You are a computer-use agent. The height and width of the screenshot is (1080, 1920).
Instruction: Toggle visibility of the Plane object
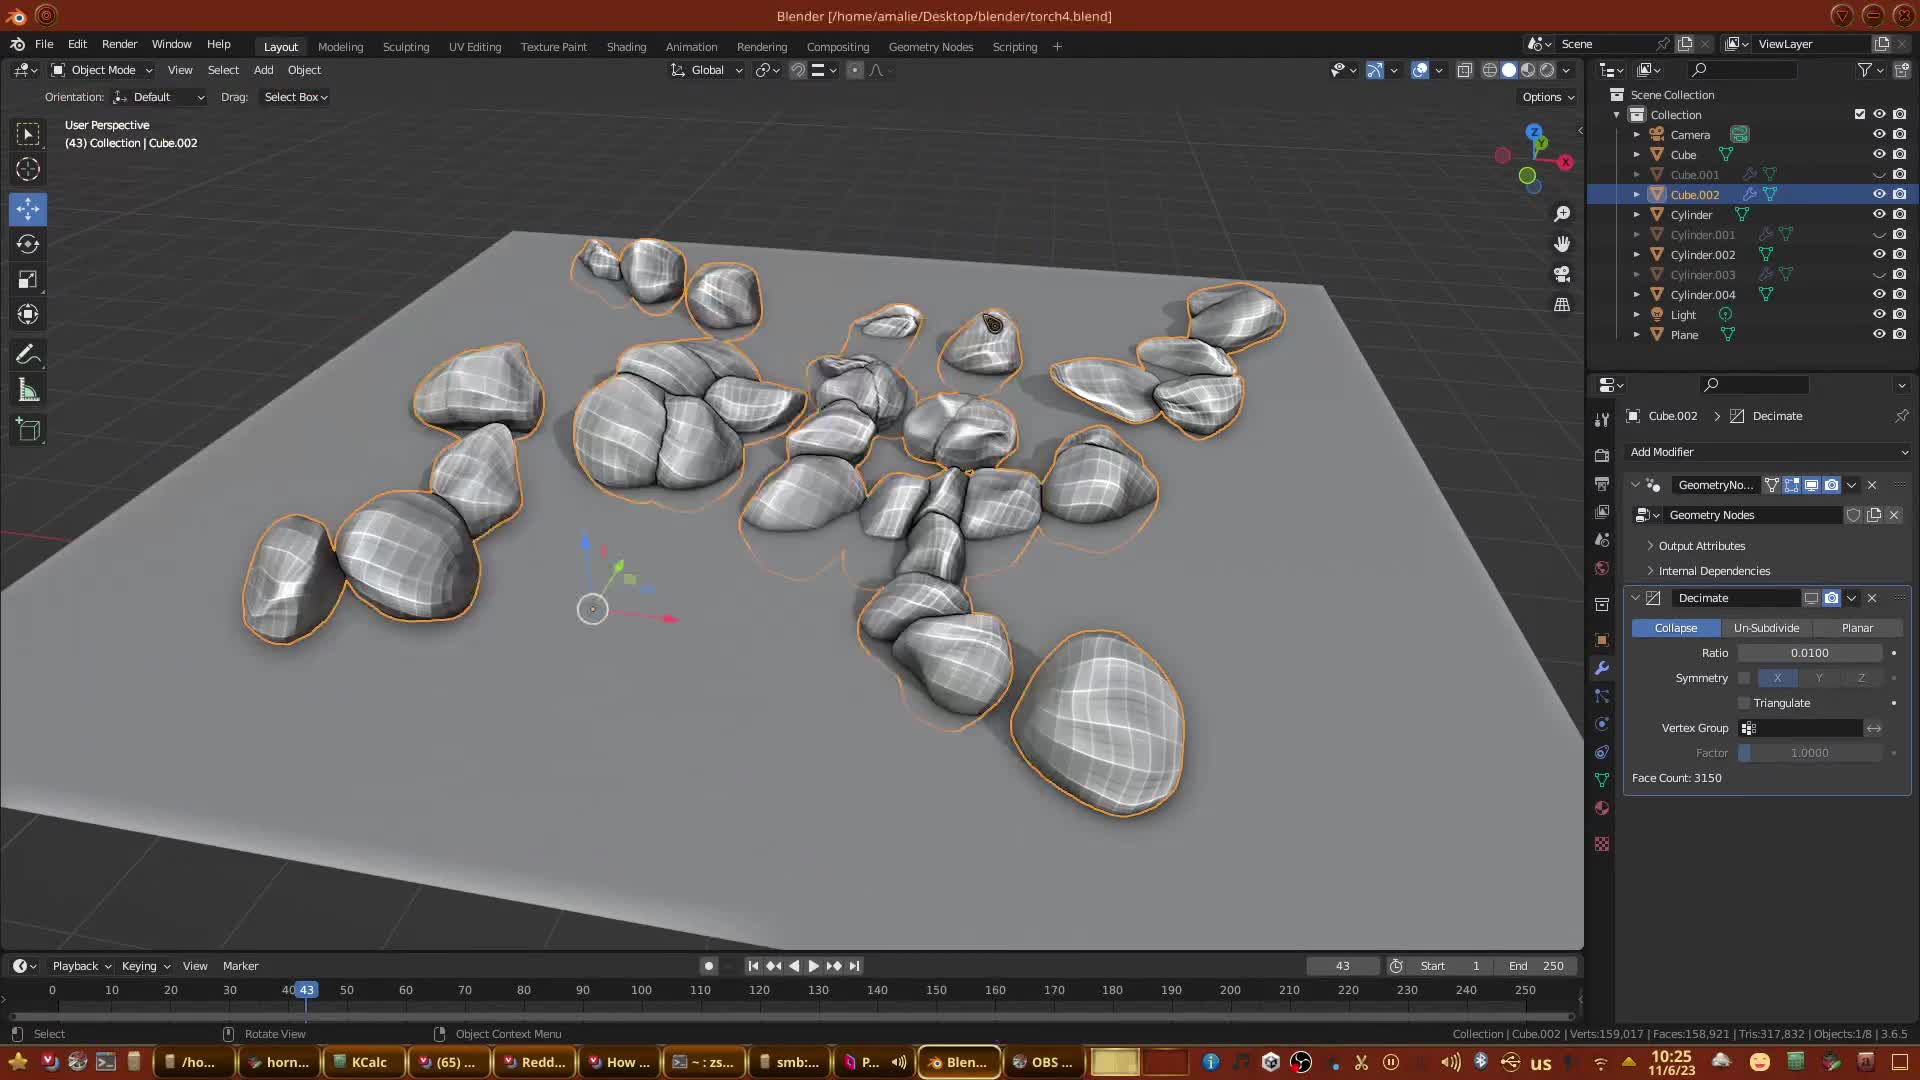coord(1879,334)
